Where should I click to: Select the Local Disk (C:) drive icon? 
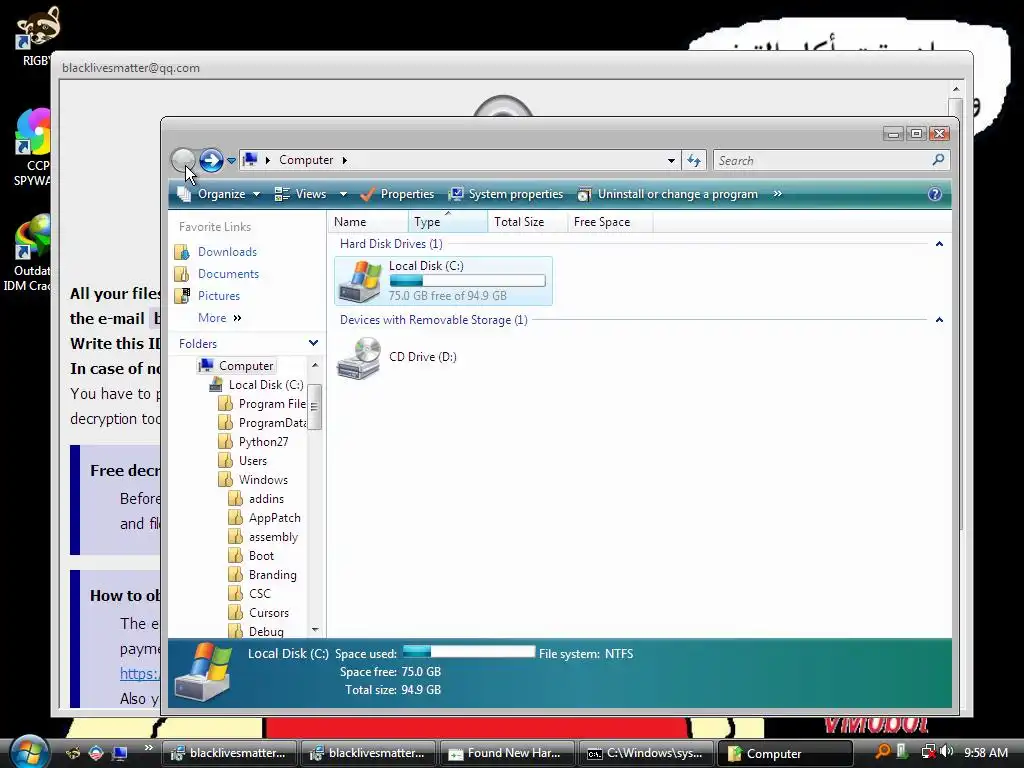pyautogui.click(x=359, y=281)
